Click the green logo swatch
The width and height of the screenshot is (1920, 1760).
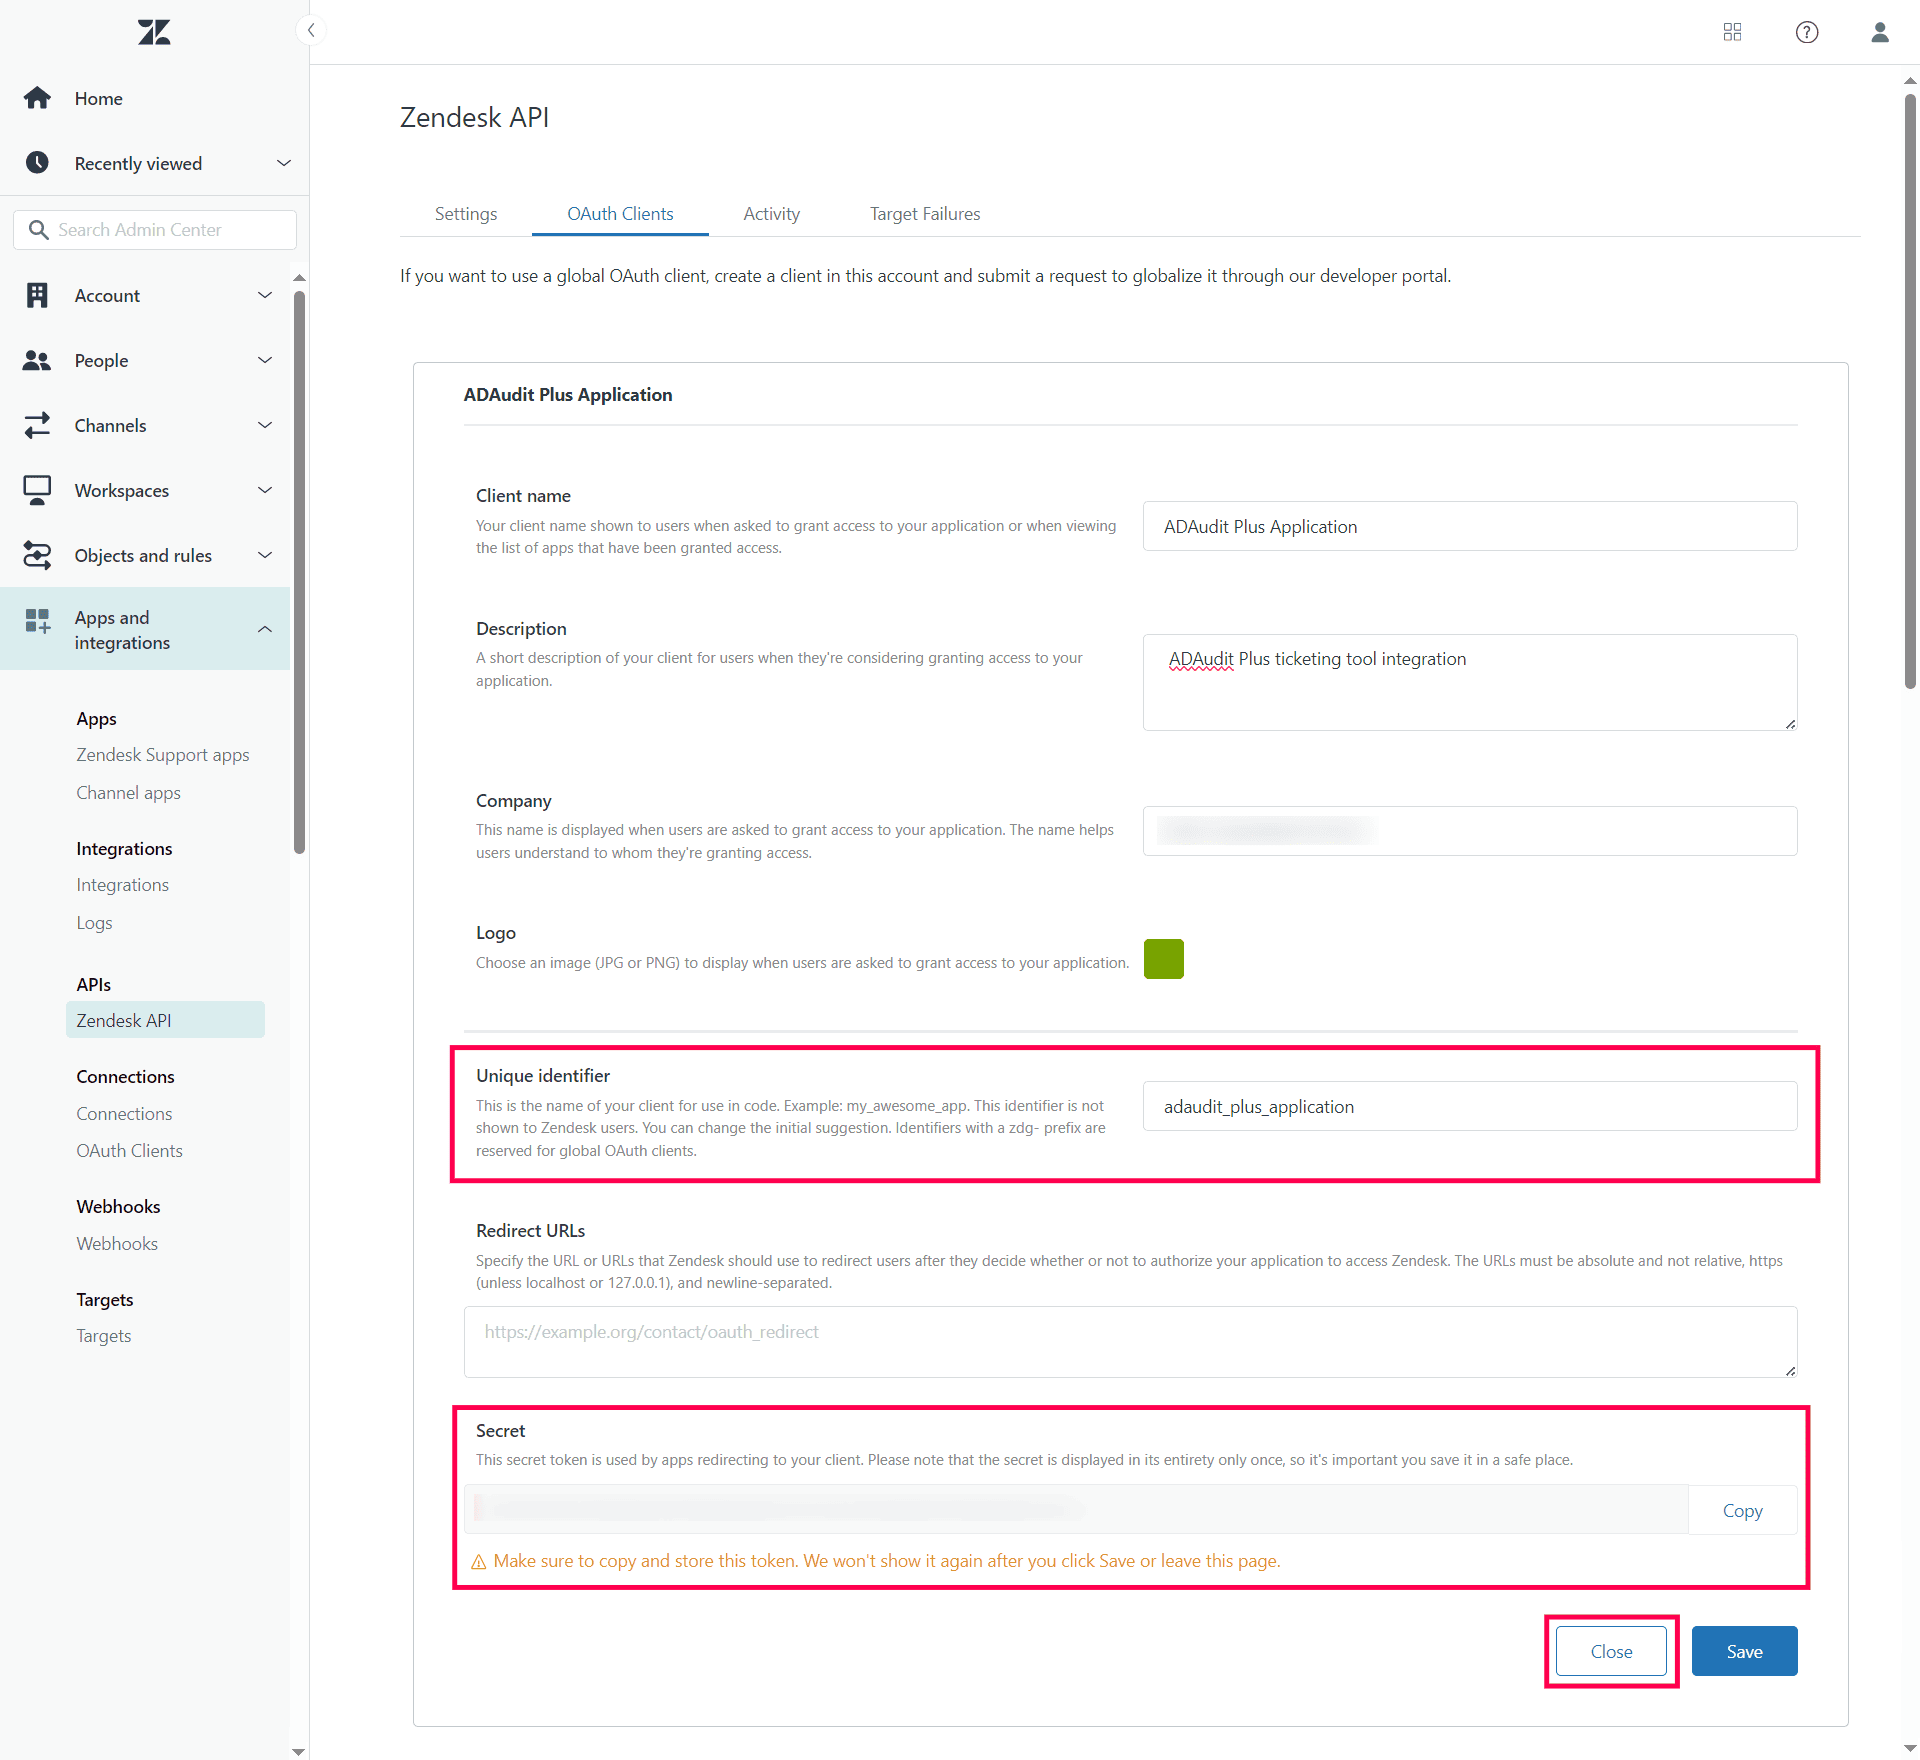tap(1163, 959)
